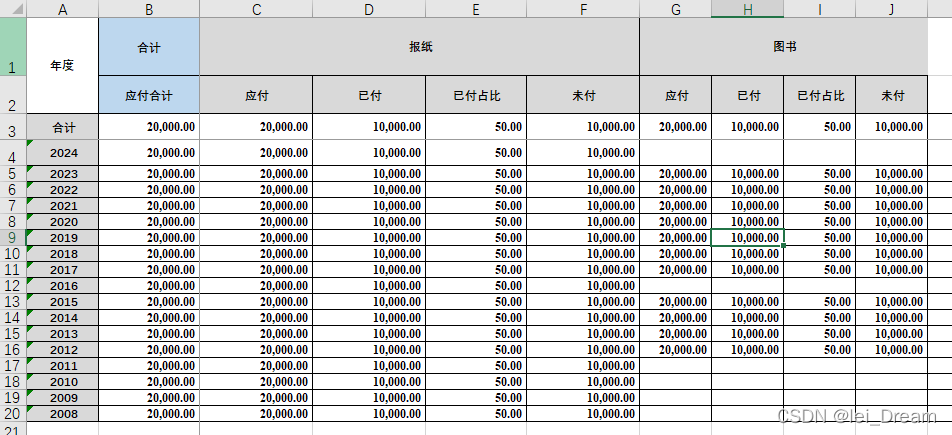This screenshot has height=435, width=952.
Task: Select the 2017 year cell
Action: click(63, 270)
